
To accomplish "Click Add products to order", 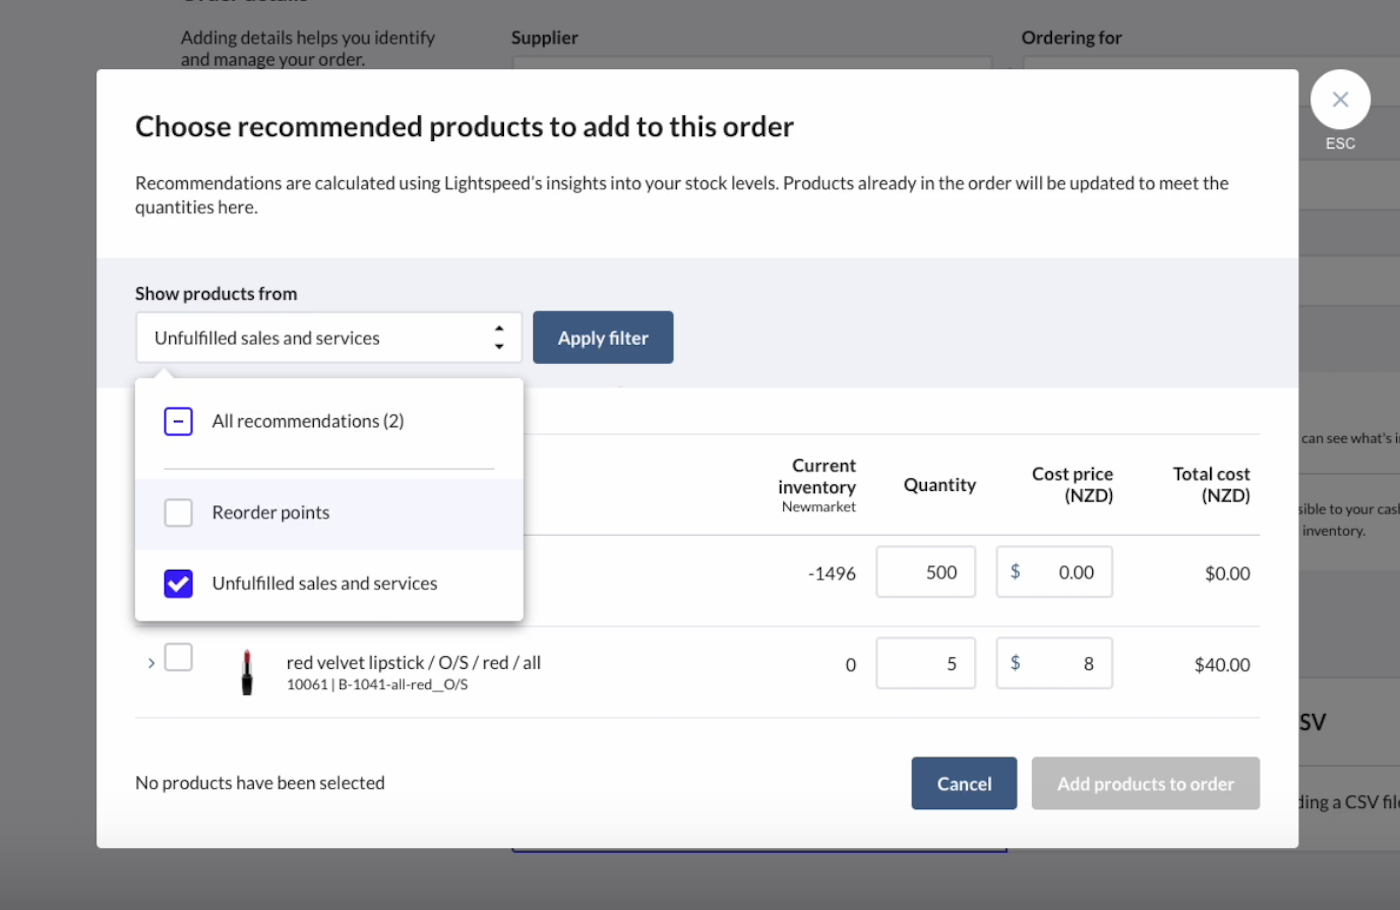I will 1145,783.
